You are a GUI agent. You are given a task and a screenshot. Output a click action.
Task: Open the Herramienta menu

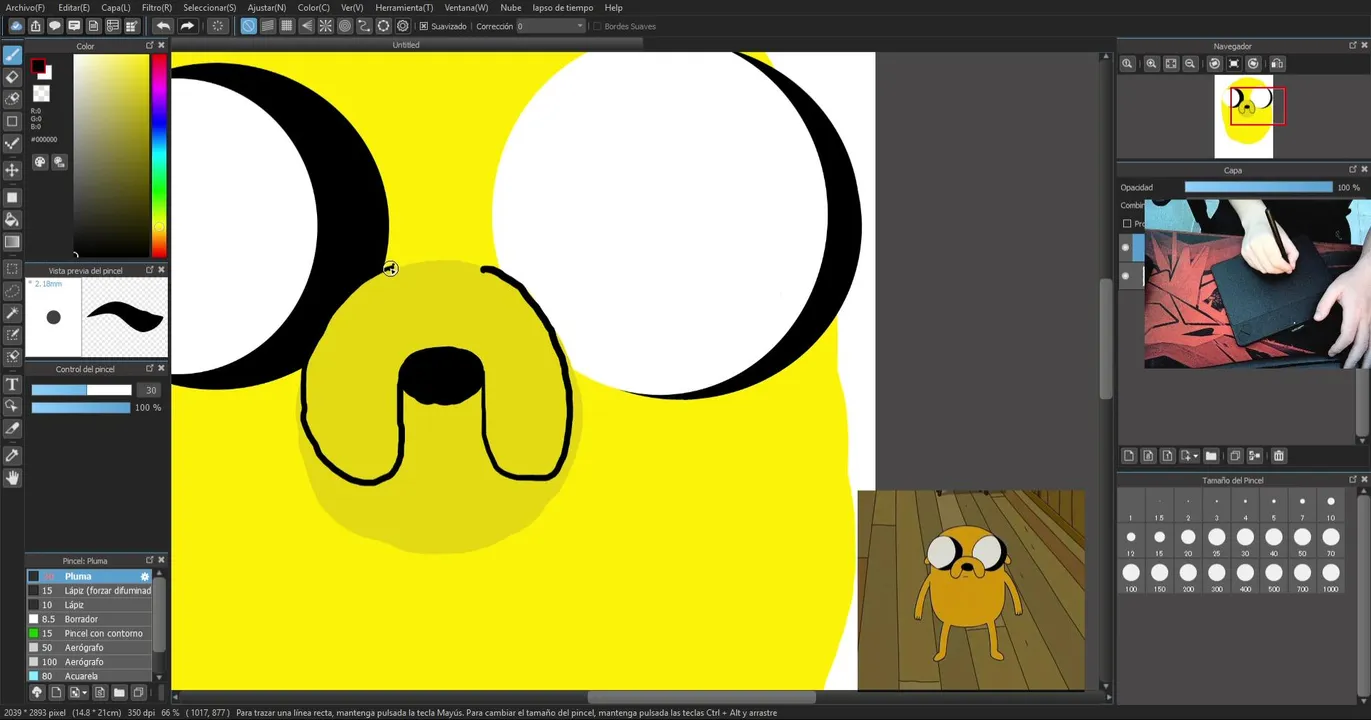(x=404, y=7)
